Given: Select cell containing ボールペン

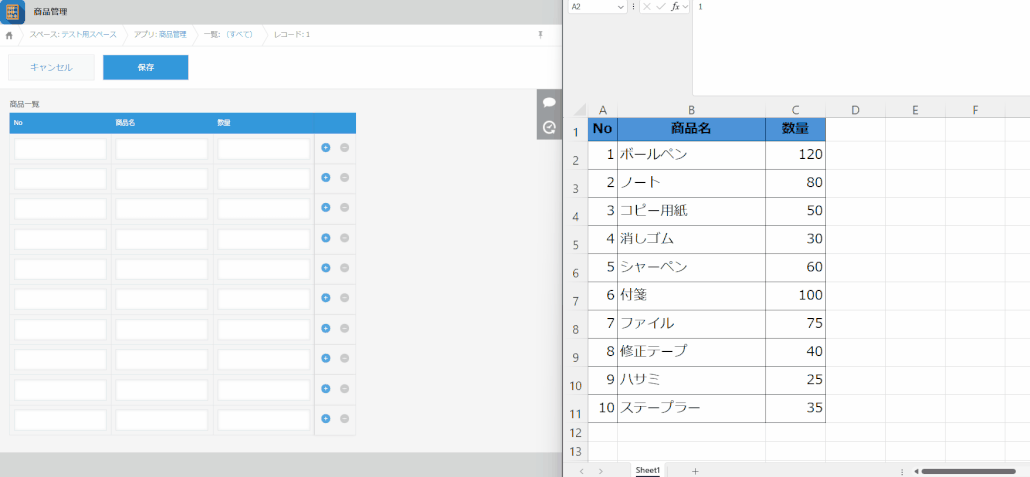Looking at the screenshot, I should [x=691, y=155].
